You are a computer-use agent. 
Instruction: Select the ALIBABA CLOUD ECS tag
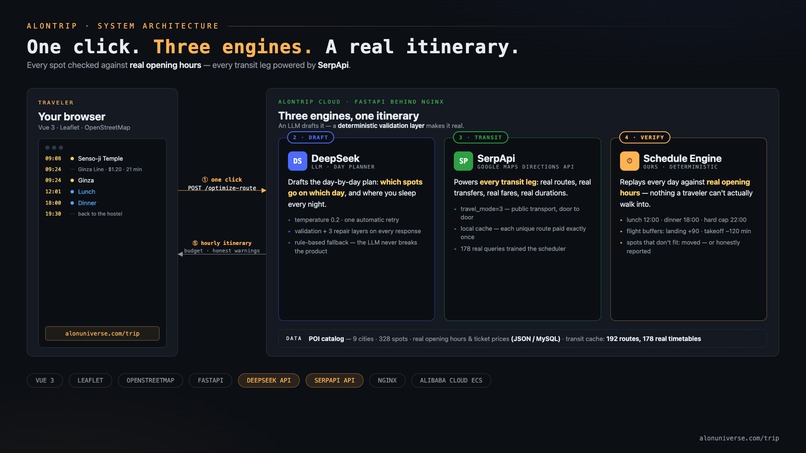click(451, 380)
